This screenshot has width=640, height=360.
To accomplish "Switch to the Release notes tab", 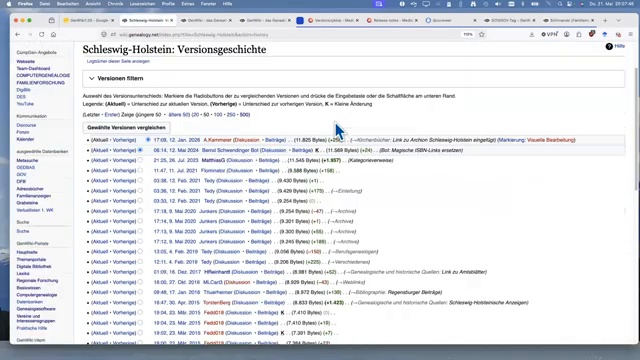I will [x=392, y=20].
